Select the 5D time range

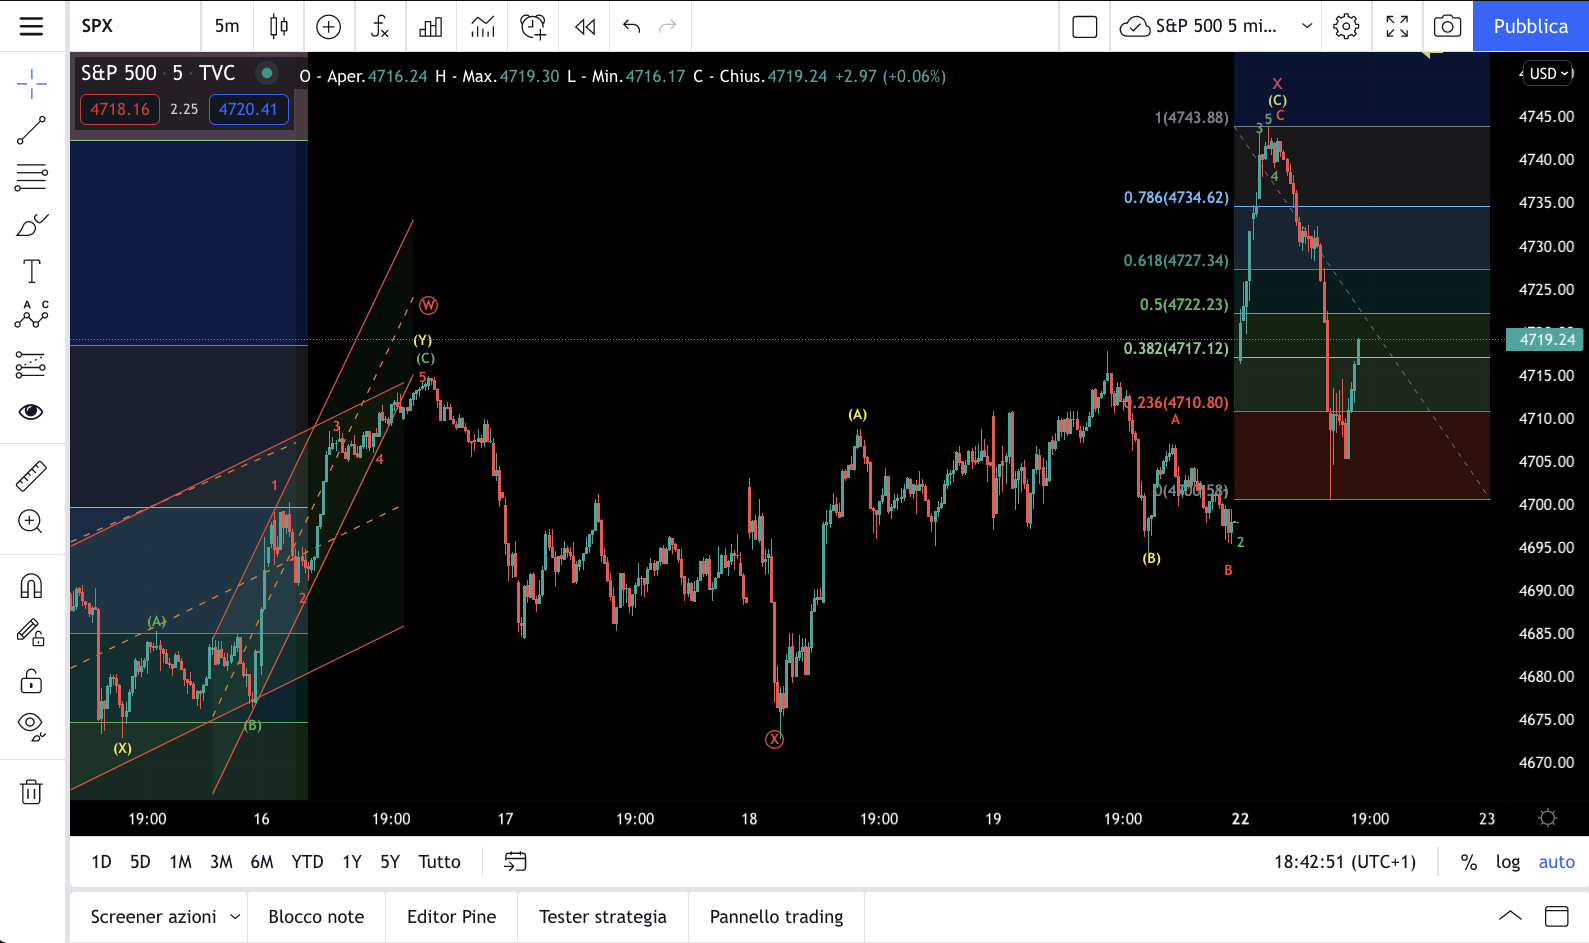click(140, 862)
